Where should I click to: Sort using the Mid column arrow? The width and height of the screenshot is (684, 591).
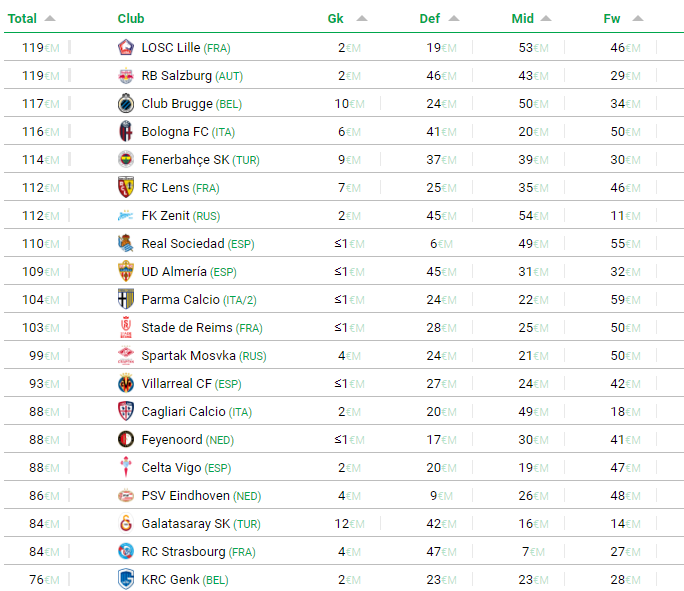[x=546, y=18]
